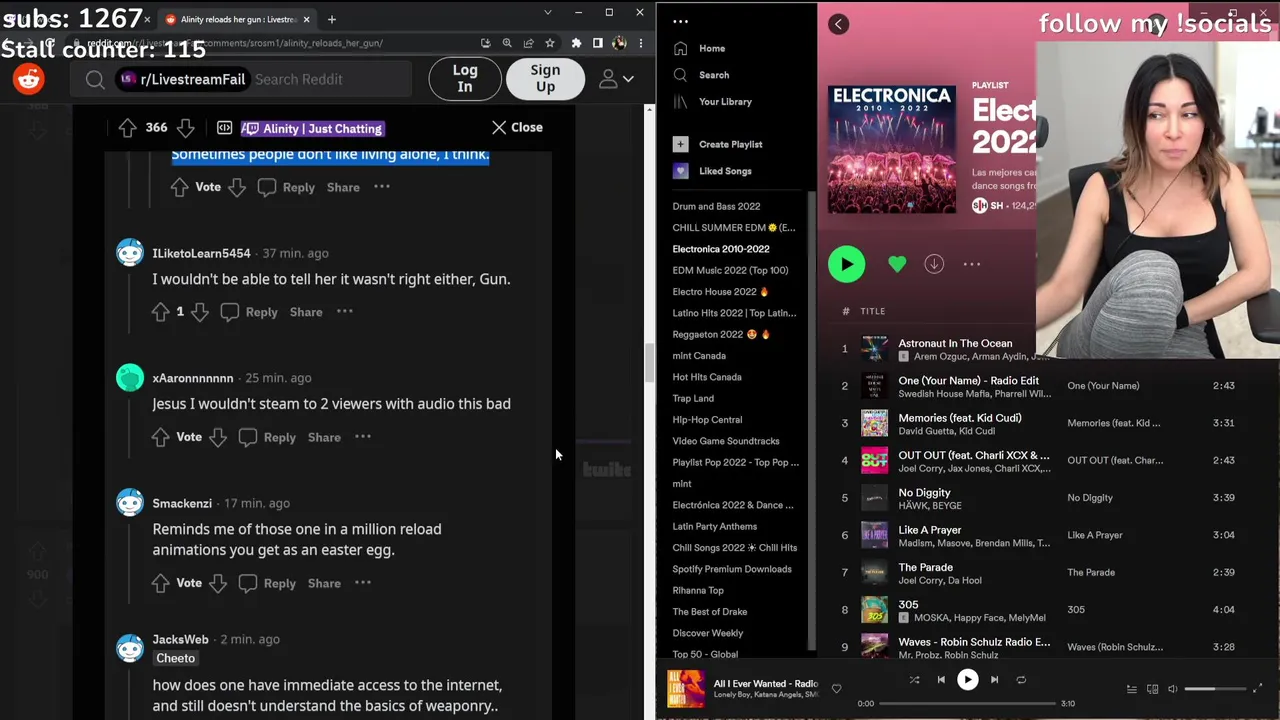The image size is (1280, 720).
Task: Open Chrome extensions puzzle icon
Action: pos(576,43)
